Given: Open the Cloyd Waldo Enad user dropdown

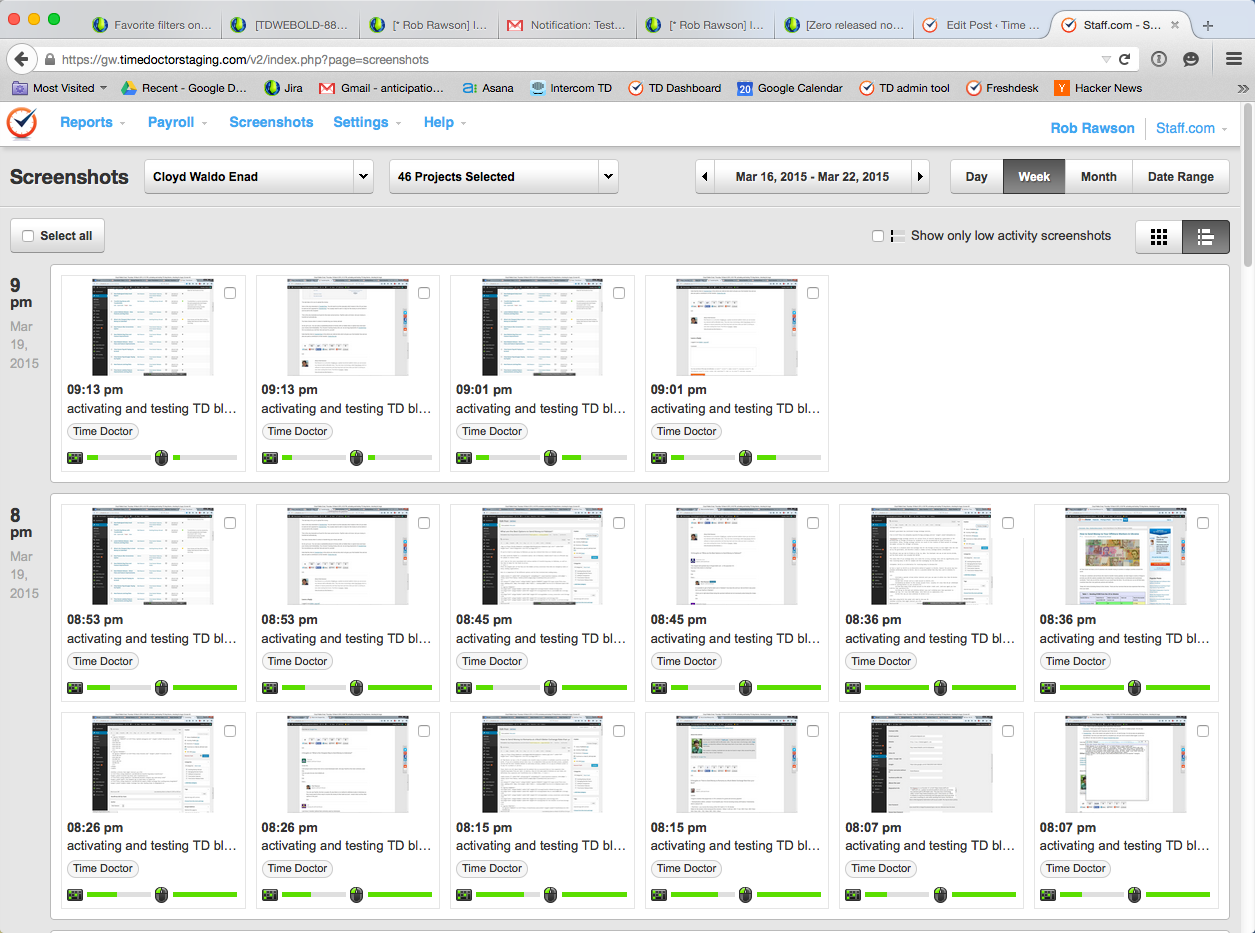Looking at the screenshot, I should [259, 177].
